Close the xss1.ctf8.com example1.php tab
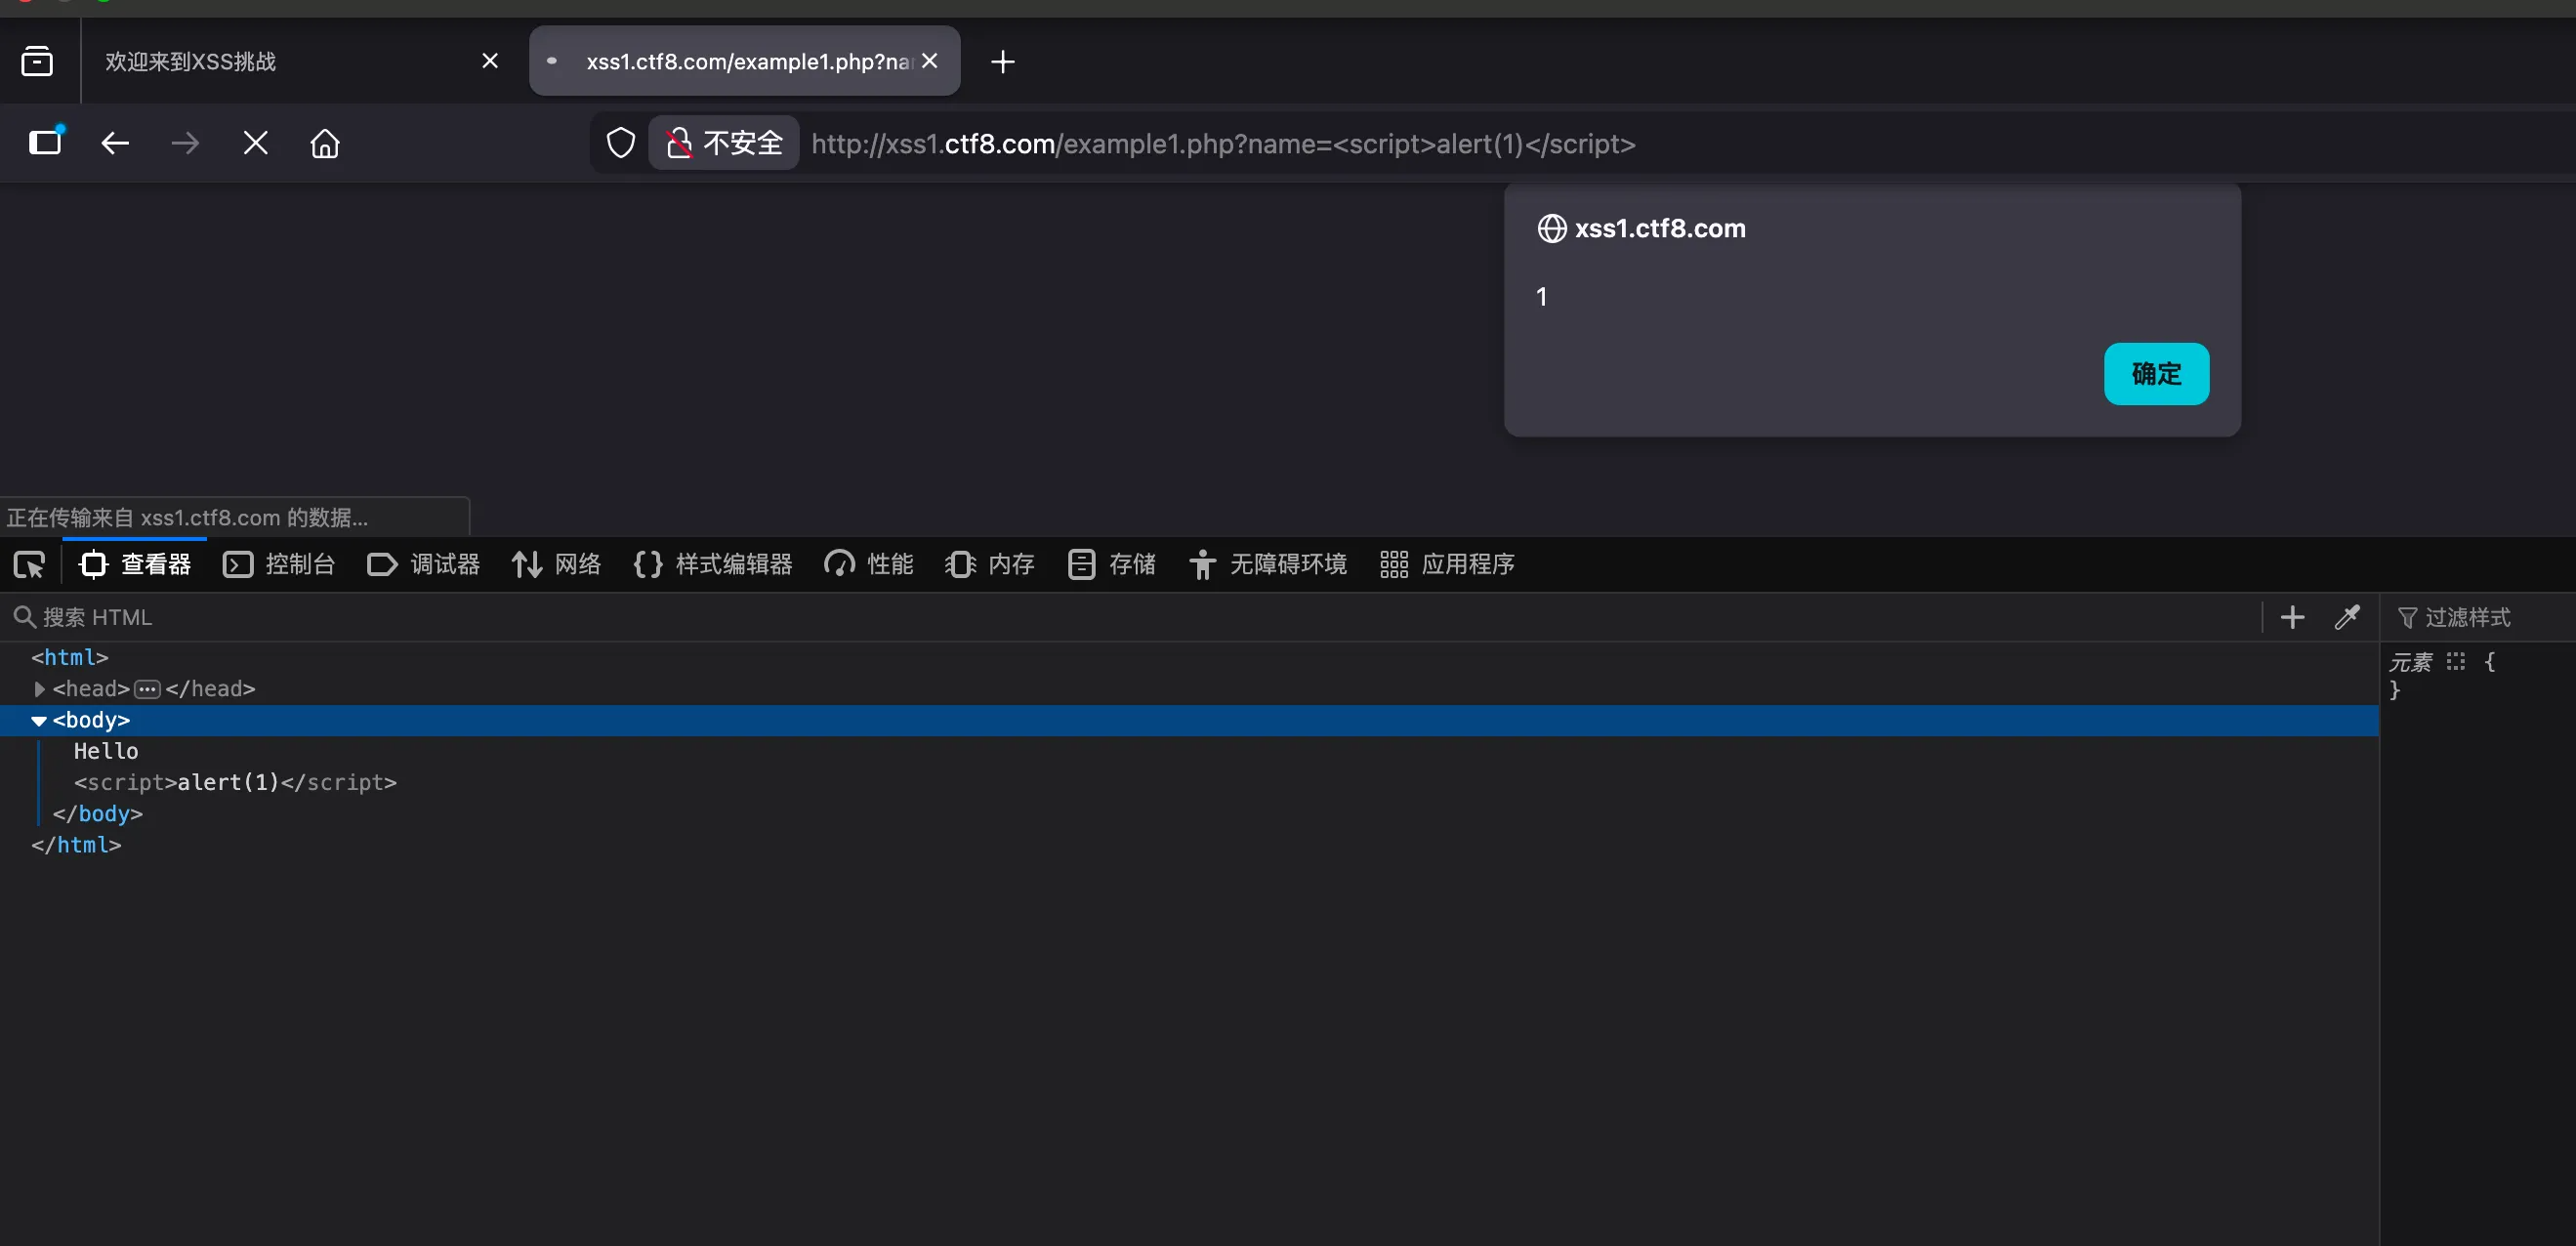The image size is (2576, 1246). 930,61
